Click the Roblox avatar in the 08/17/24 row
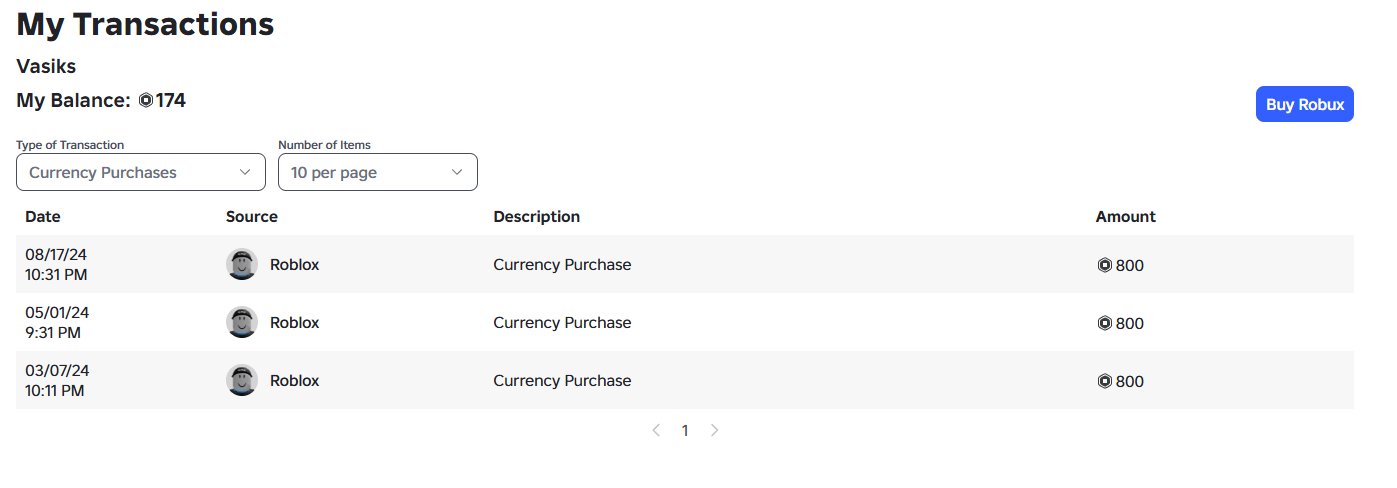The image size is (1397, 488). click(x=242, y=264)
